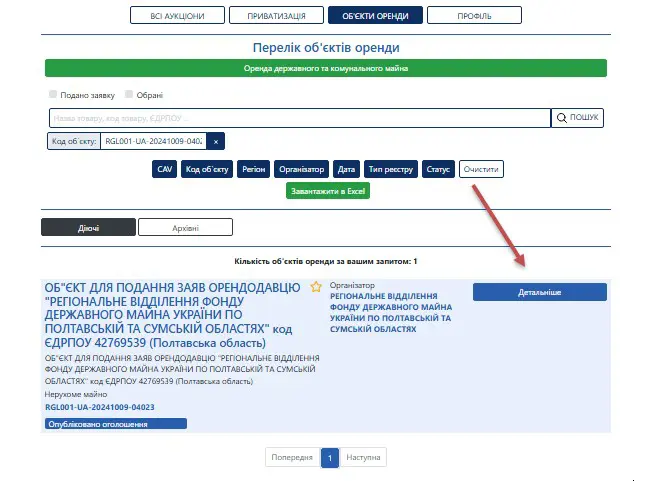The width and height of the screenshot is (667, 481).
Task: Click the search text input field
Action: [298, 118]
